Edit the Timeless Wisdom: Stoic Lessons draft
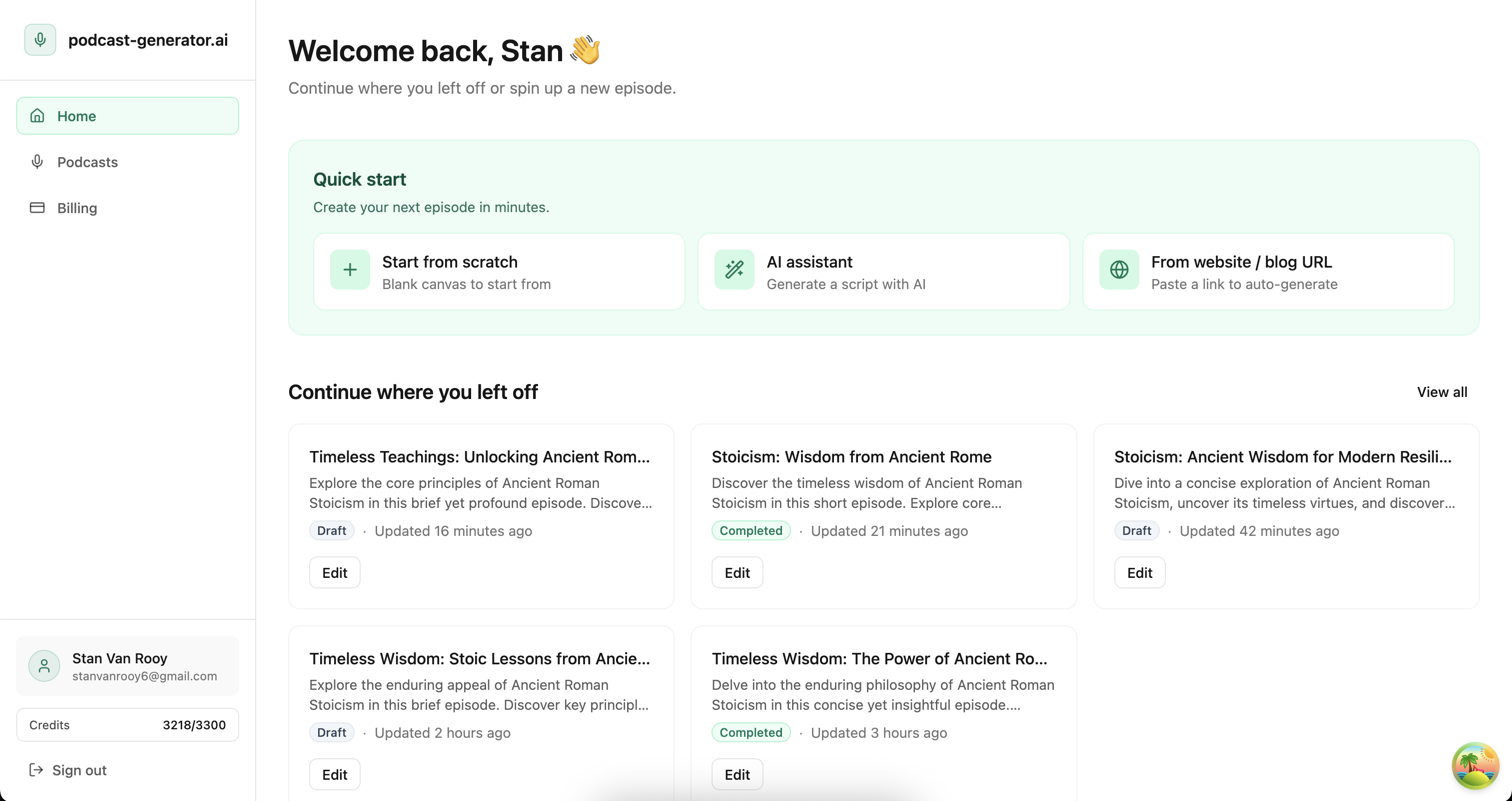 click(x=334, y=775)
